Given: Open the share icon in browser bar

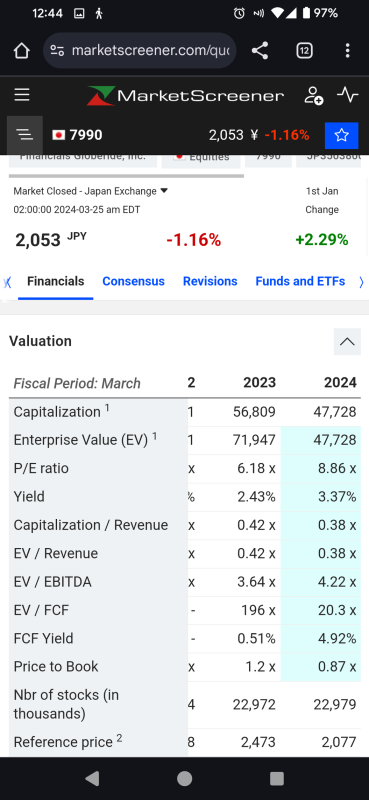Looking at the screenshot, I should pos(260,51).
